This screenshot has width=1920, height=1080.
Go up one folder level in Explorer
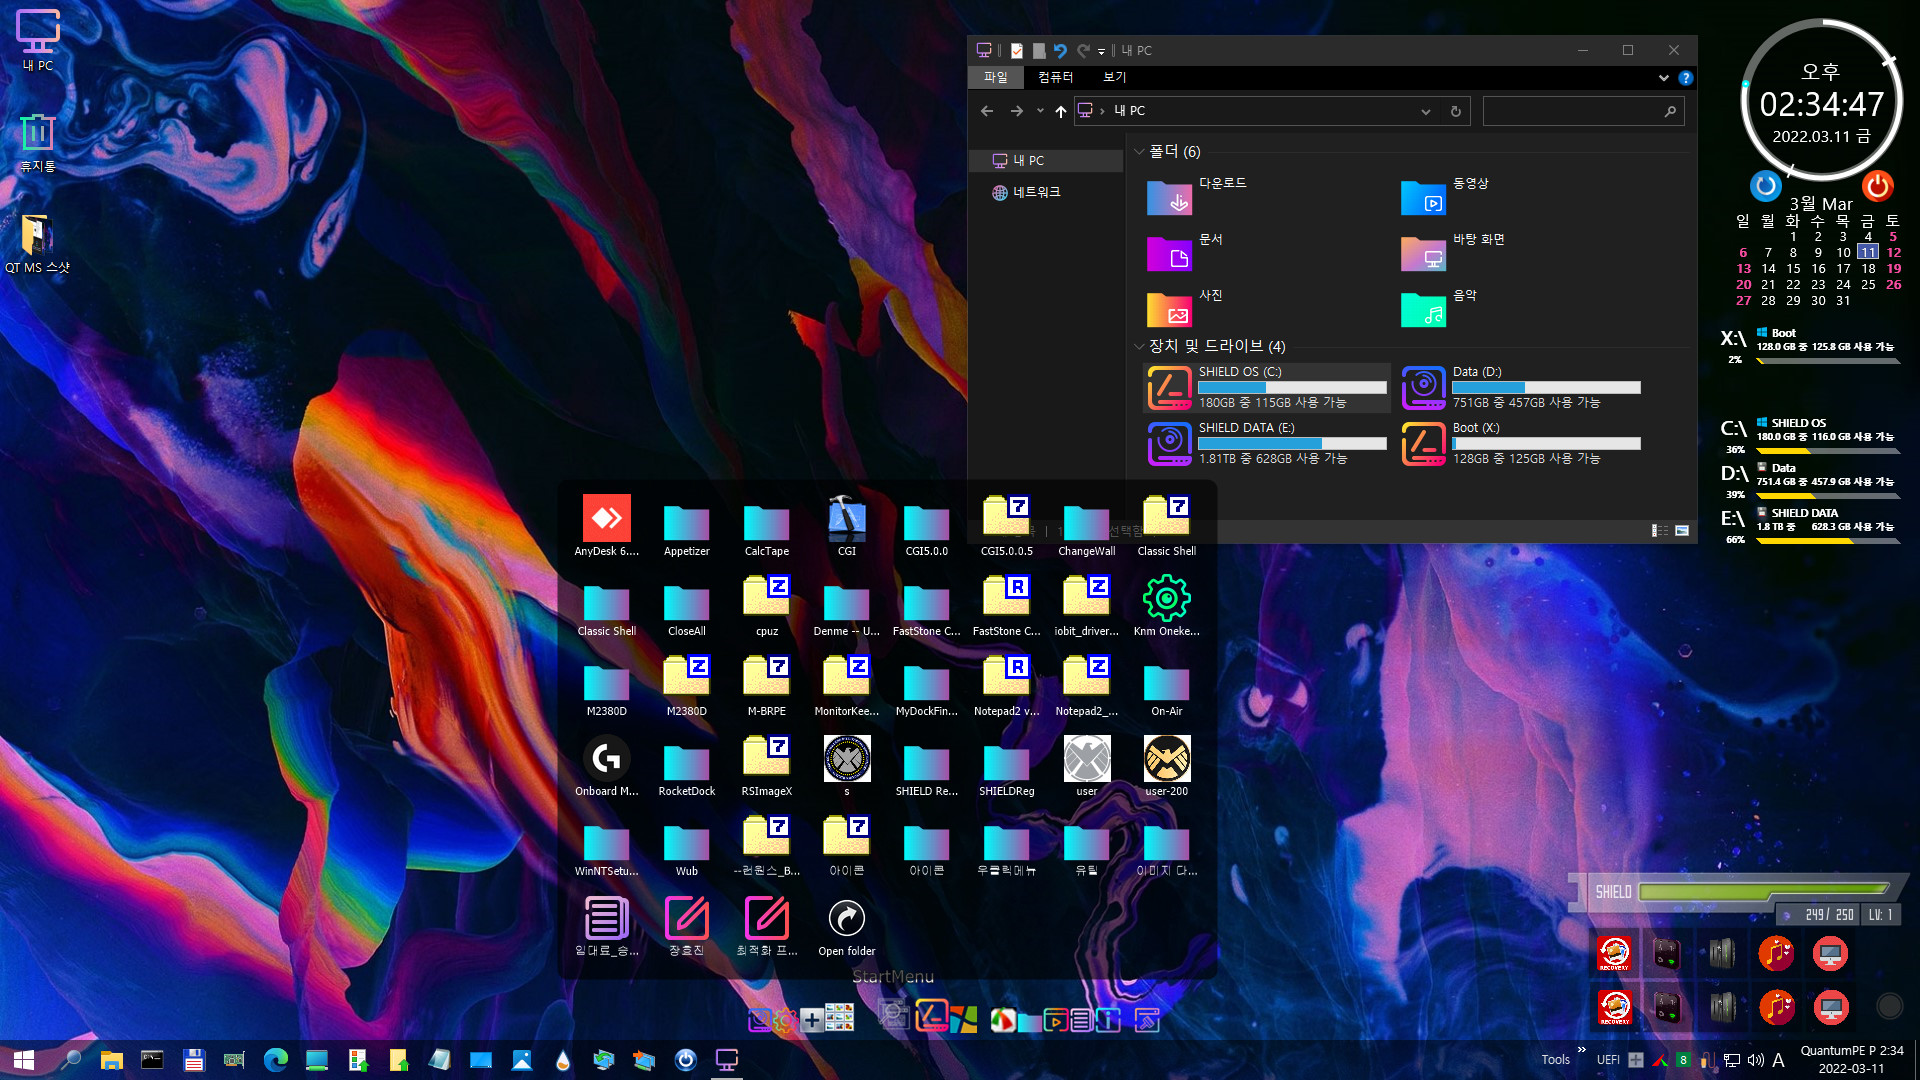tap(1060, 111)
